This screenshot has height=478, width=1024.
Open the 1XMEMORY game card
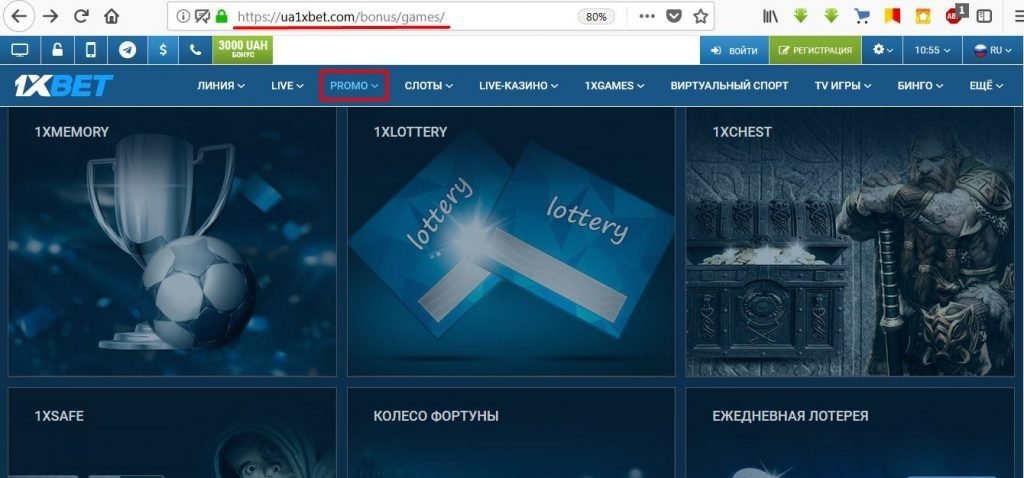pyautogui.click(x=172, y=242)
